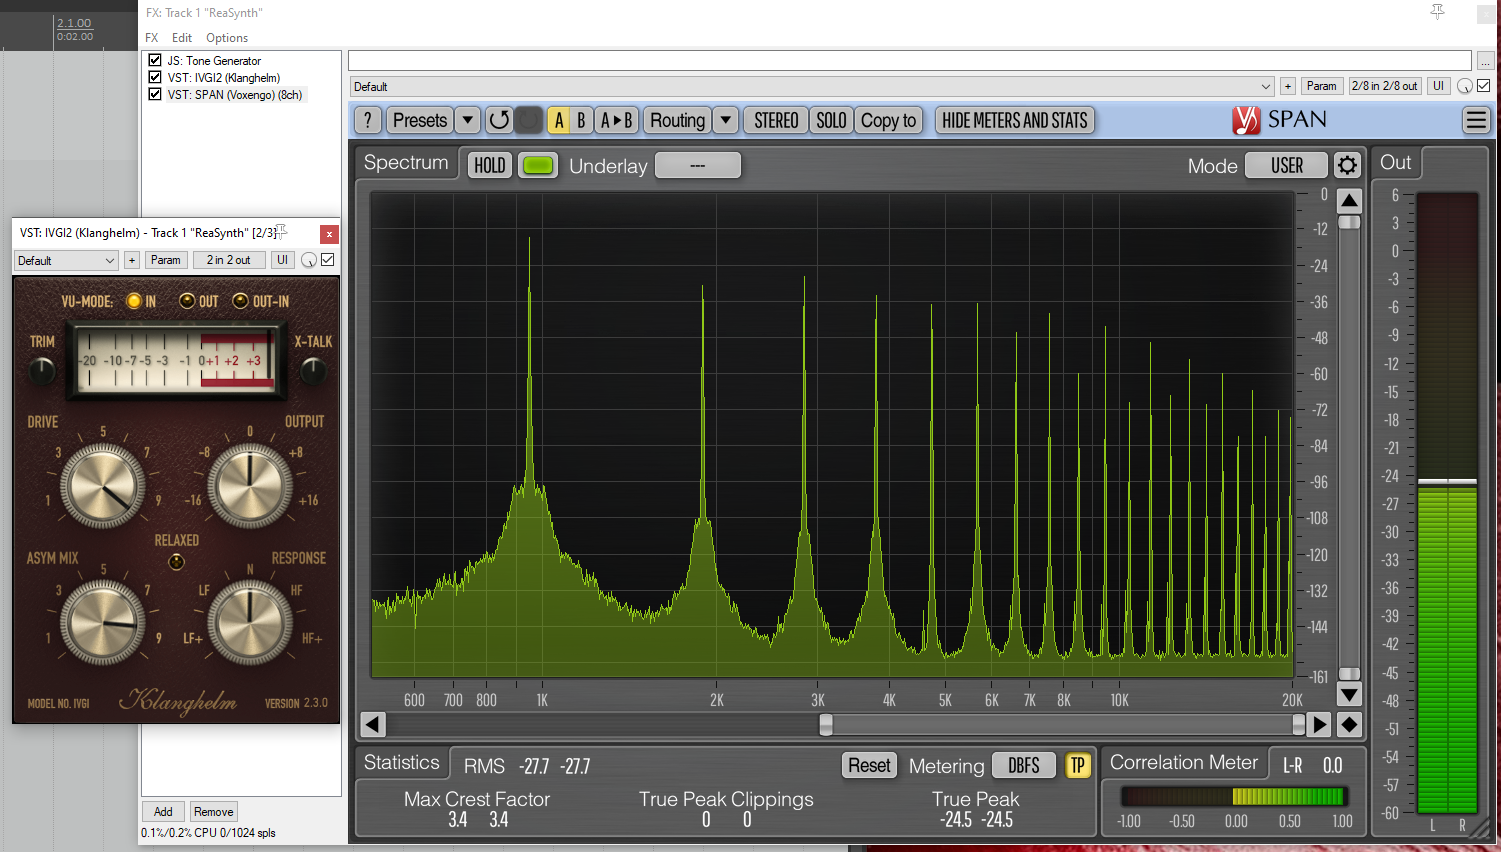Toggle the JS: Tone Generator checkbox

155,60
